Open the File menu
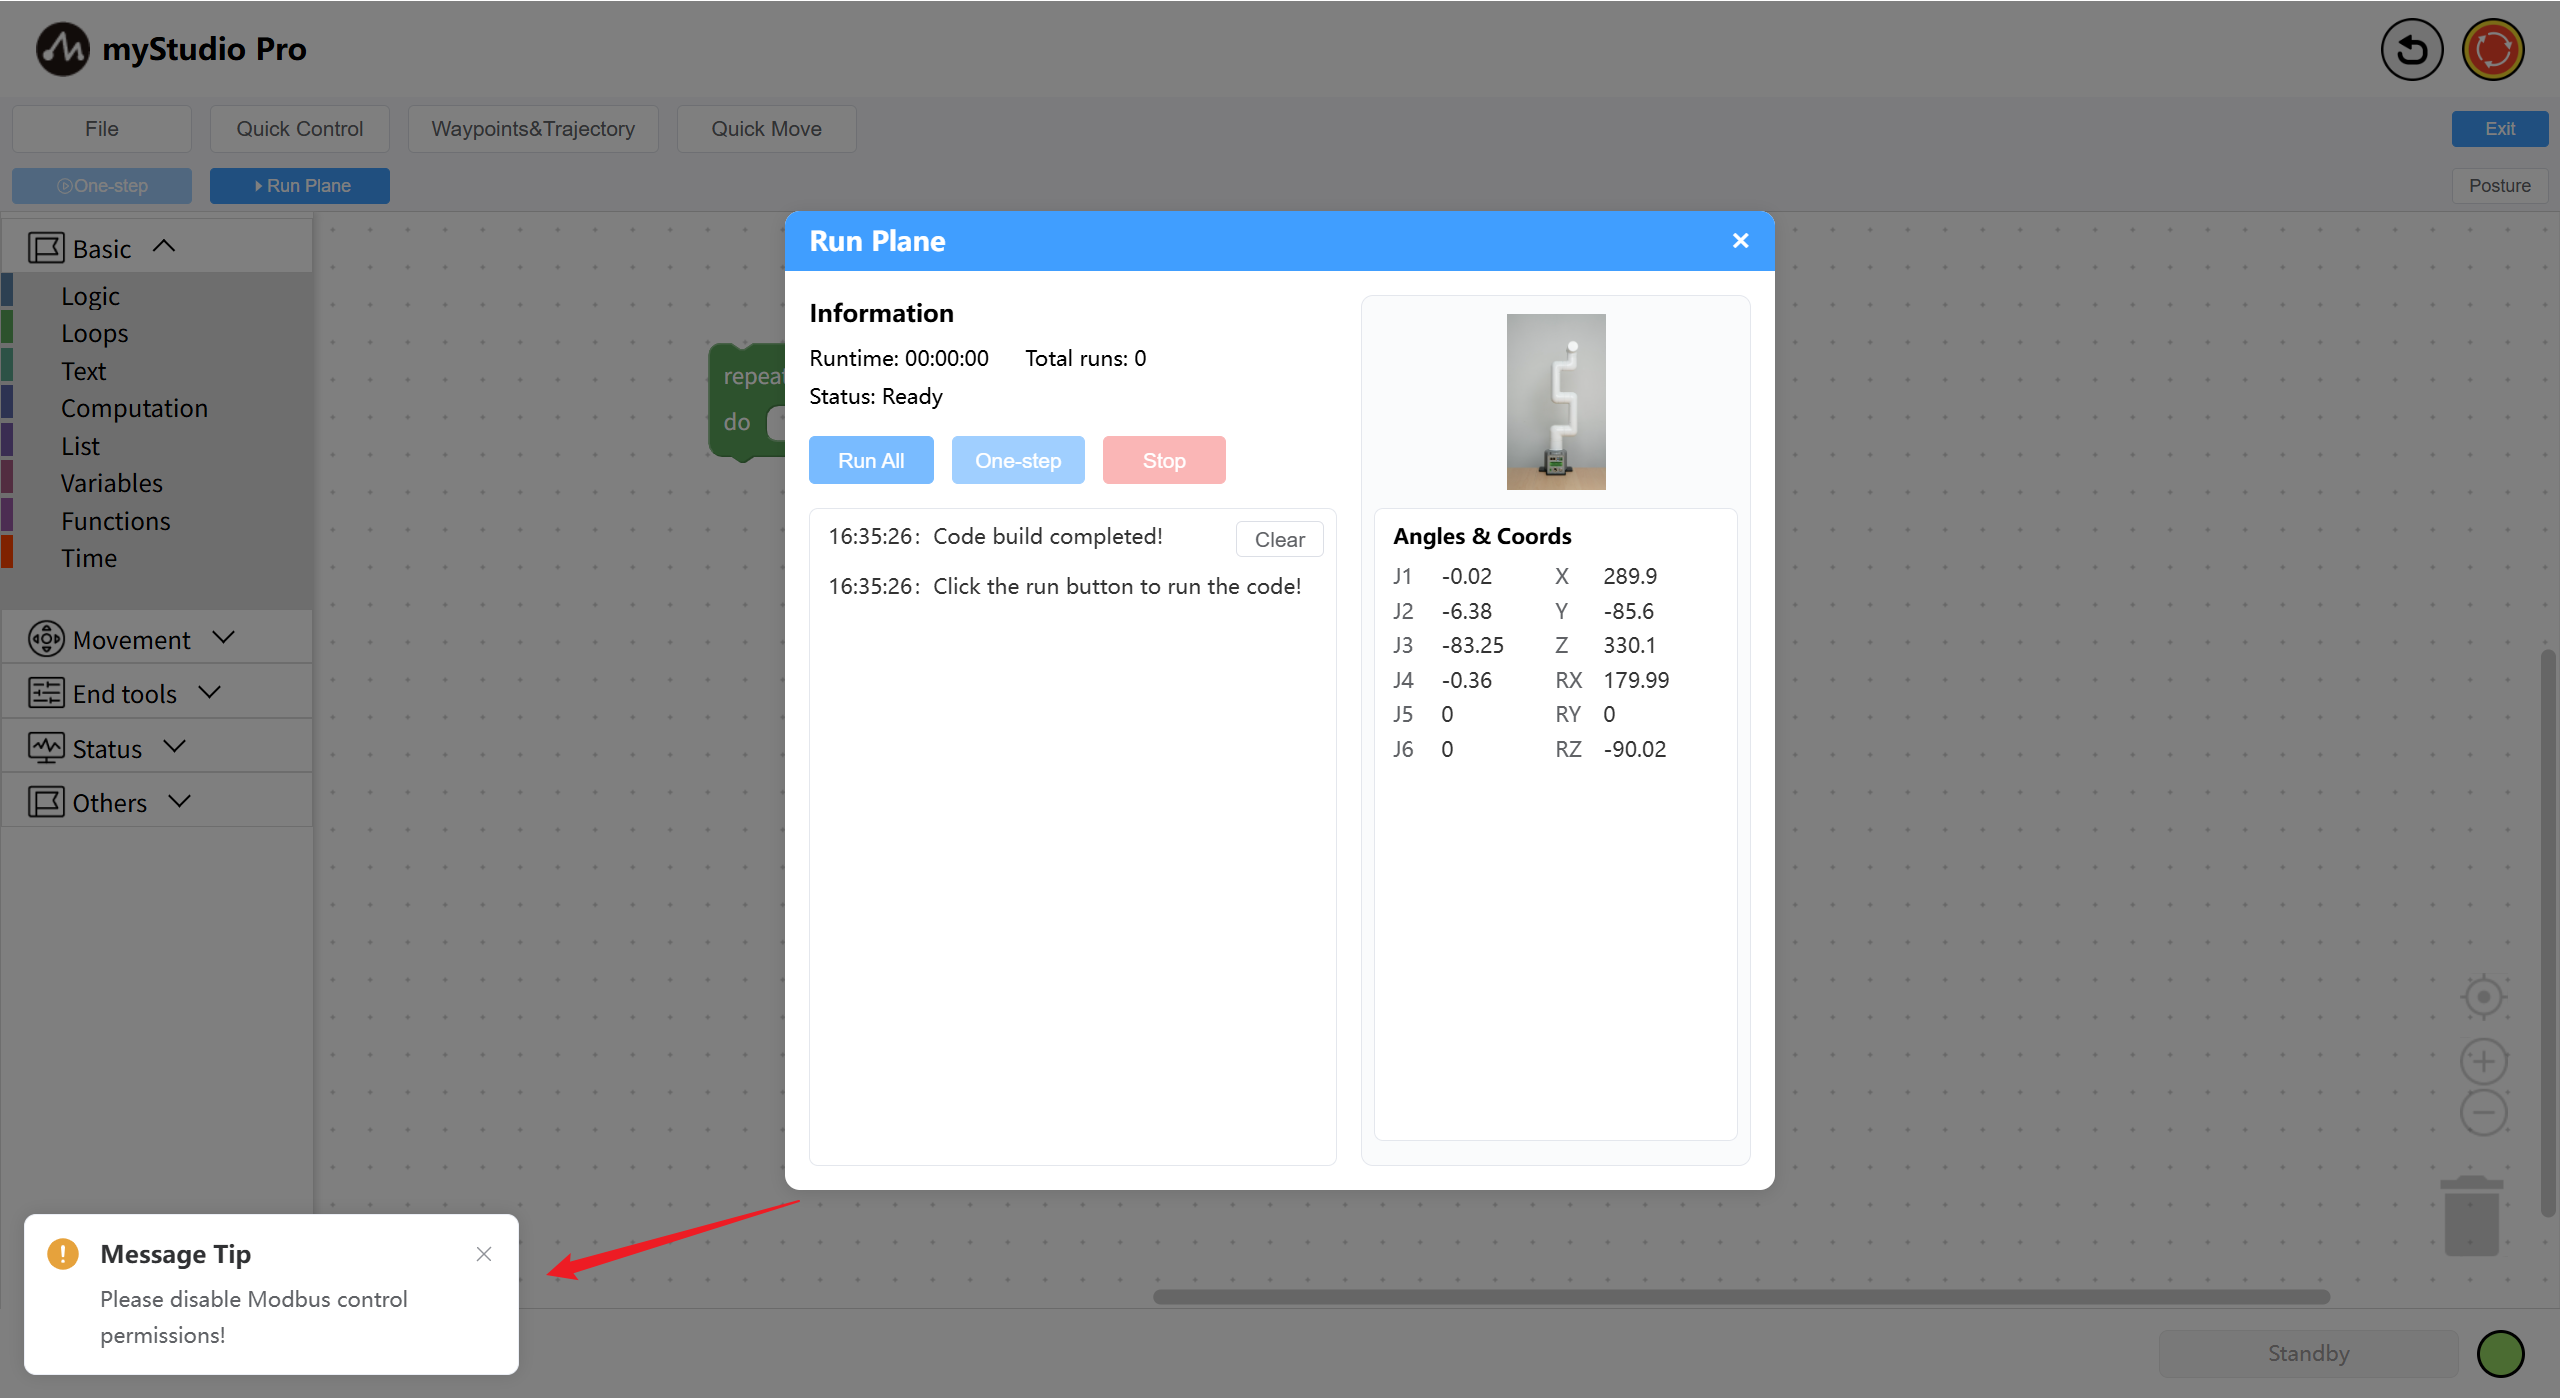 (x=101, y=129)
